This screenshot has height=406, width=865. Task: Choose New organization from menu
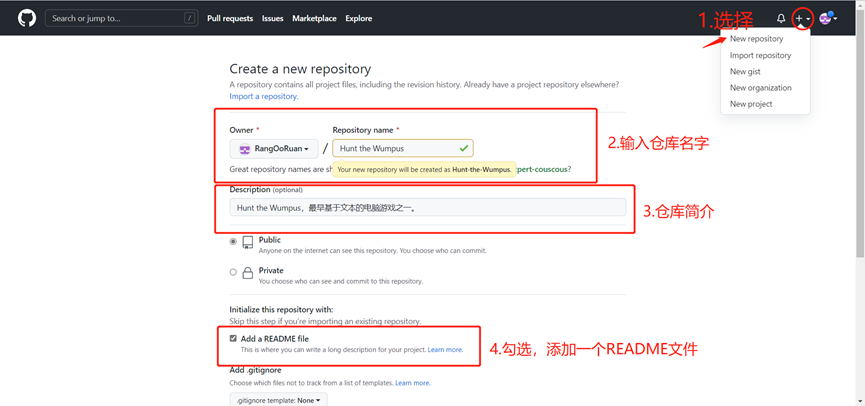click(x=760, y=88)
